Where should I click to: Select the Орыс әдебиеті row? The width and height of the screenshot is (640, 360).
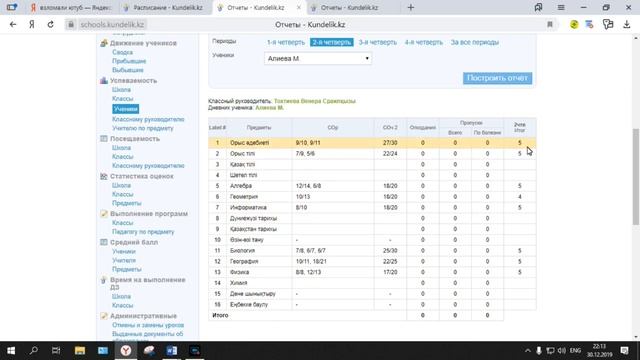pyautogui.click(x=372, y=143)
